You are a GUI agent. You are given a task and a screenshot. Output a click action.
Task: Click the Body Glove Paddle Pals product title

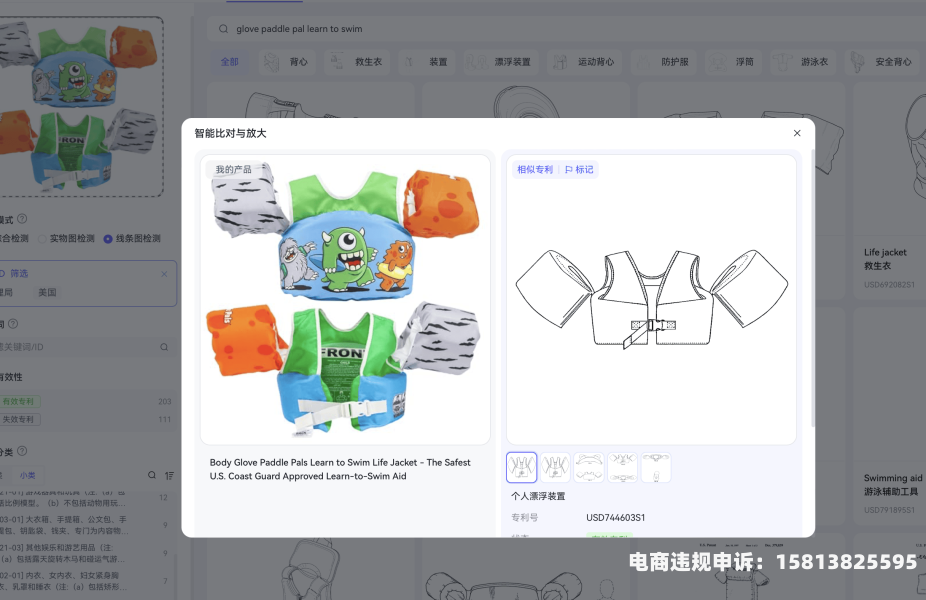pyautogui.click(x=340, y=469)
